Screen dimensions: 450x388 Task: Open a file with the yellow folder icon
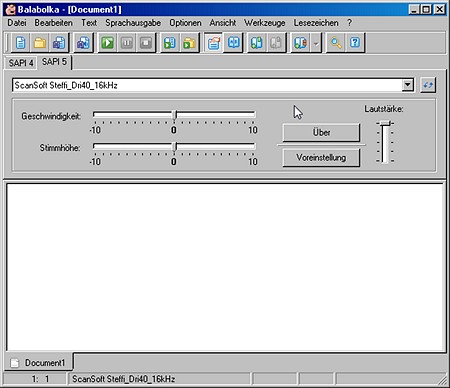click(x=40, y=43)
